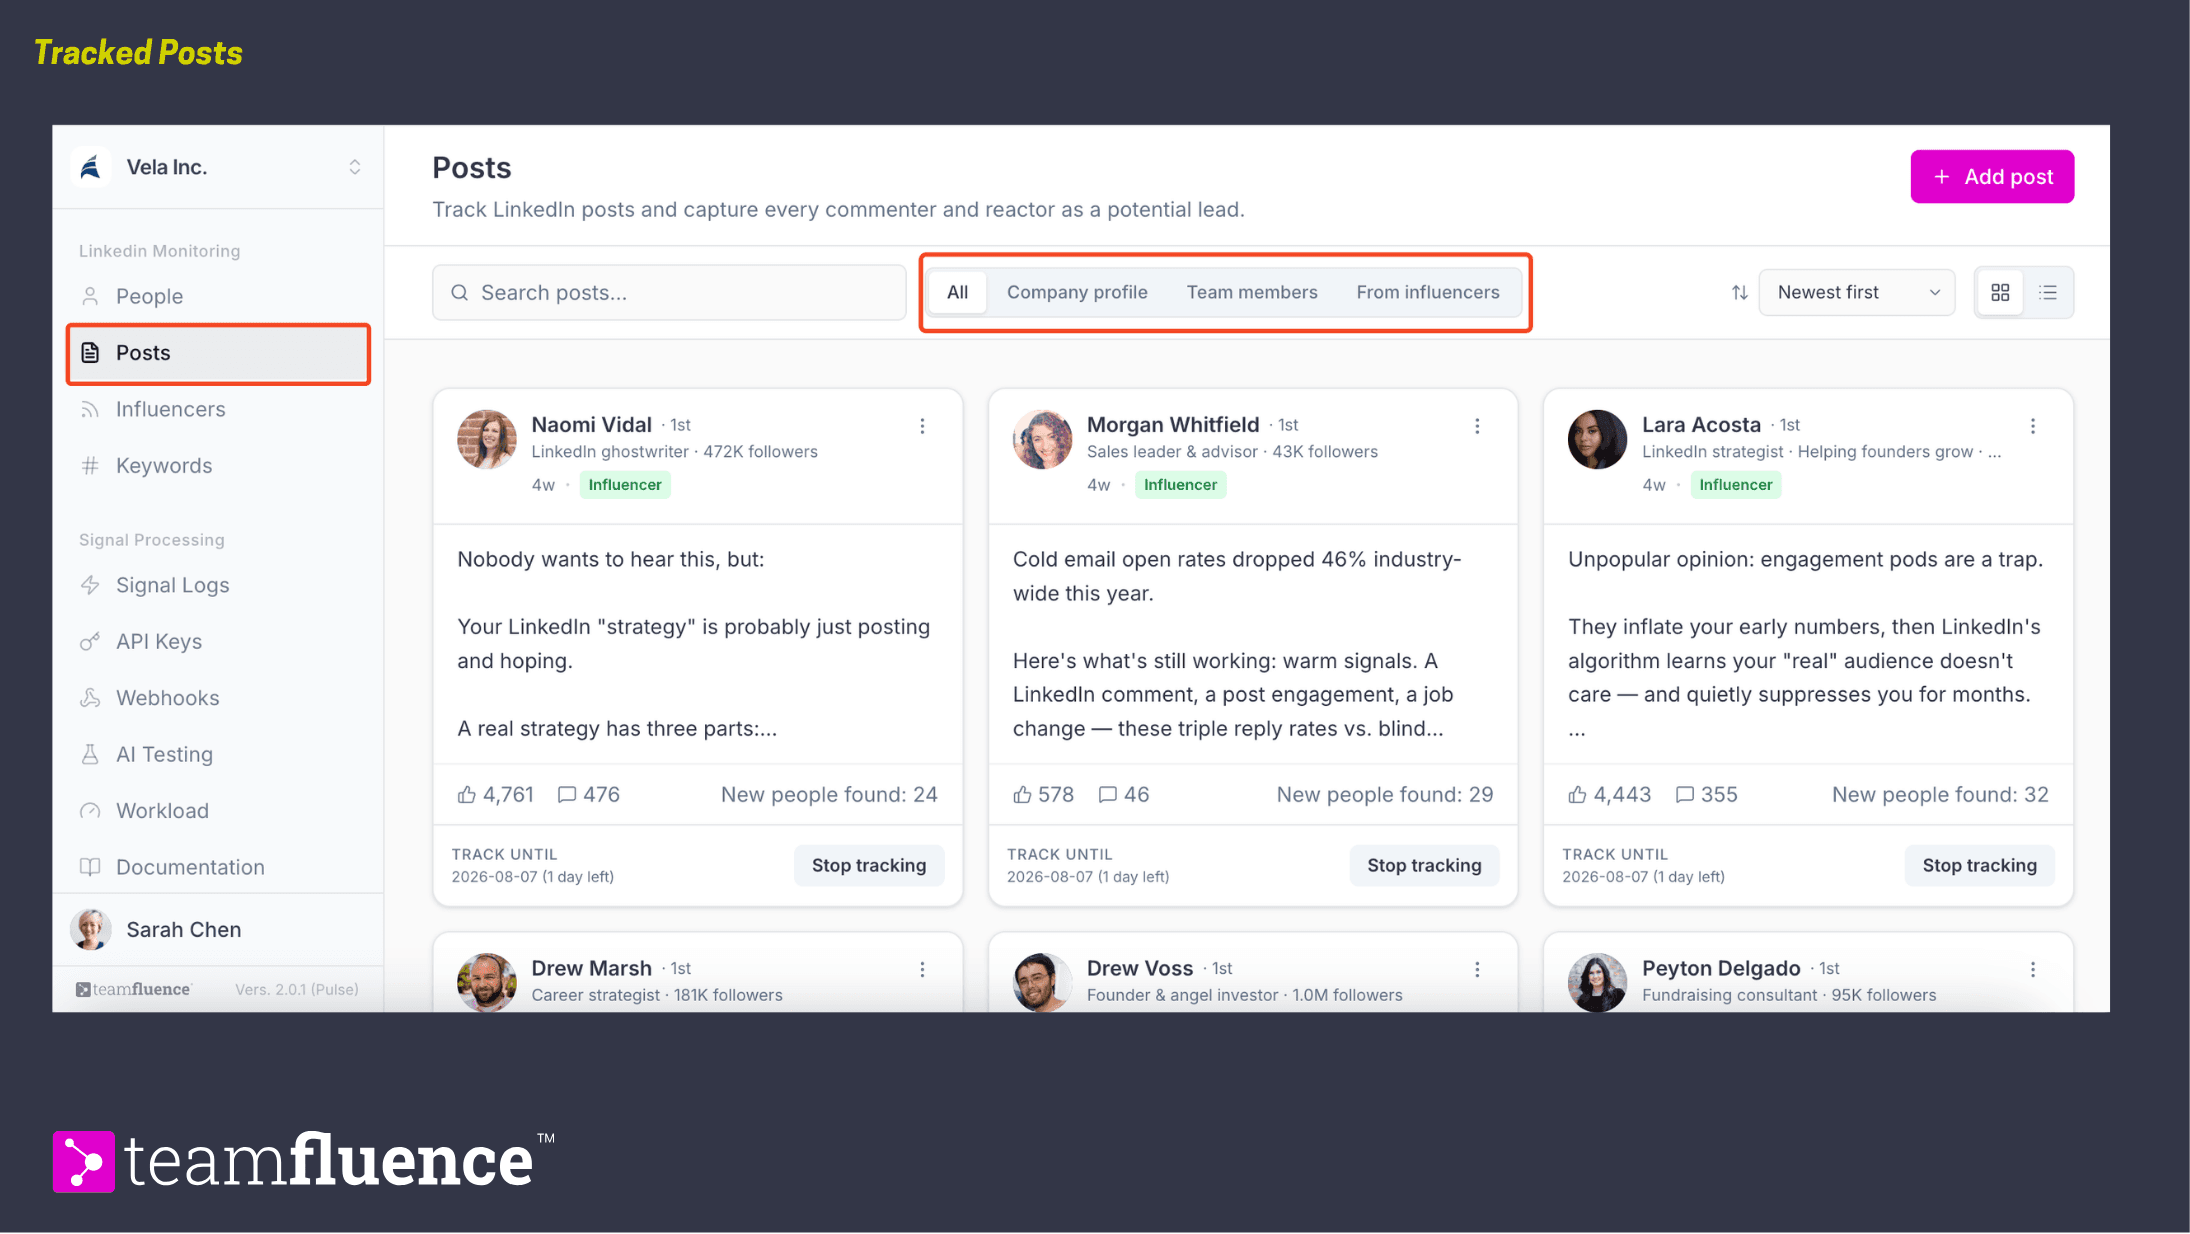Open options menu on Naomi Vidal's post
This screenshot has height=1234, width=2190.
click(x=922, y=426)
